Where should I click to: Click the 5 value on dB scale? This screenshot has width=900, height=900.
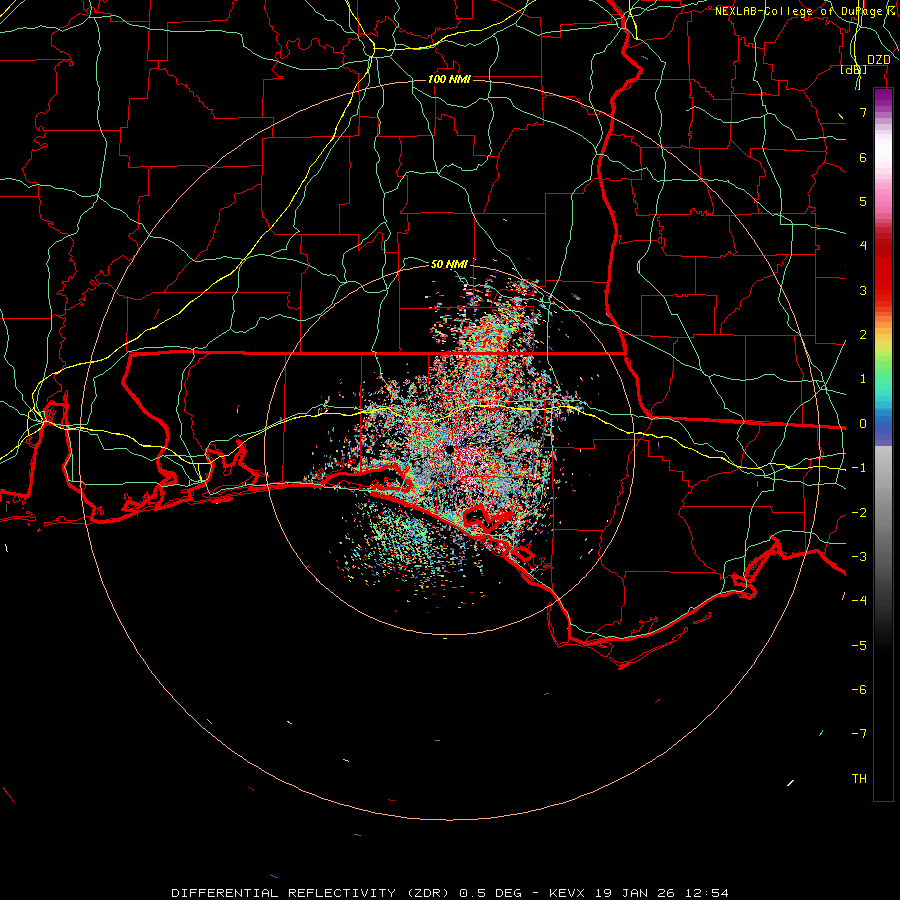point(863,201)
